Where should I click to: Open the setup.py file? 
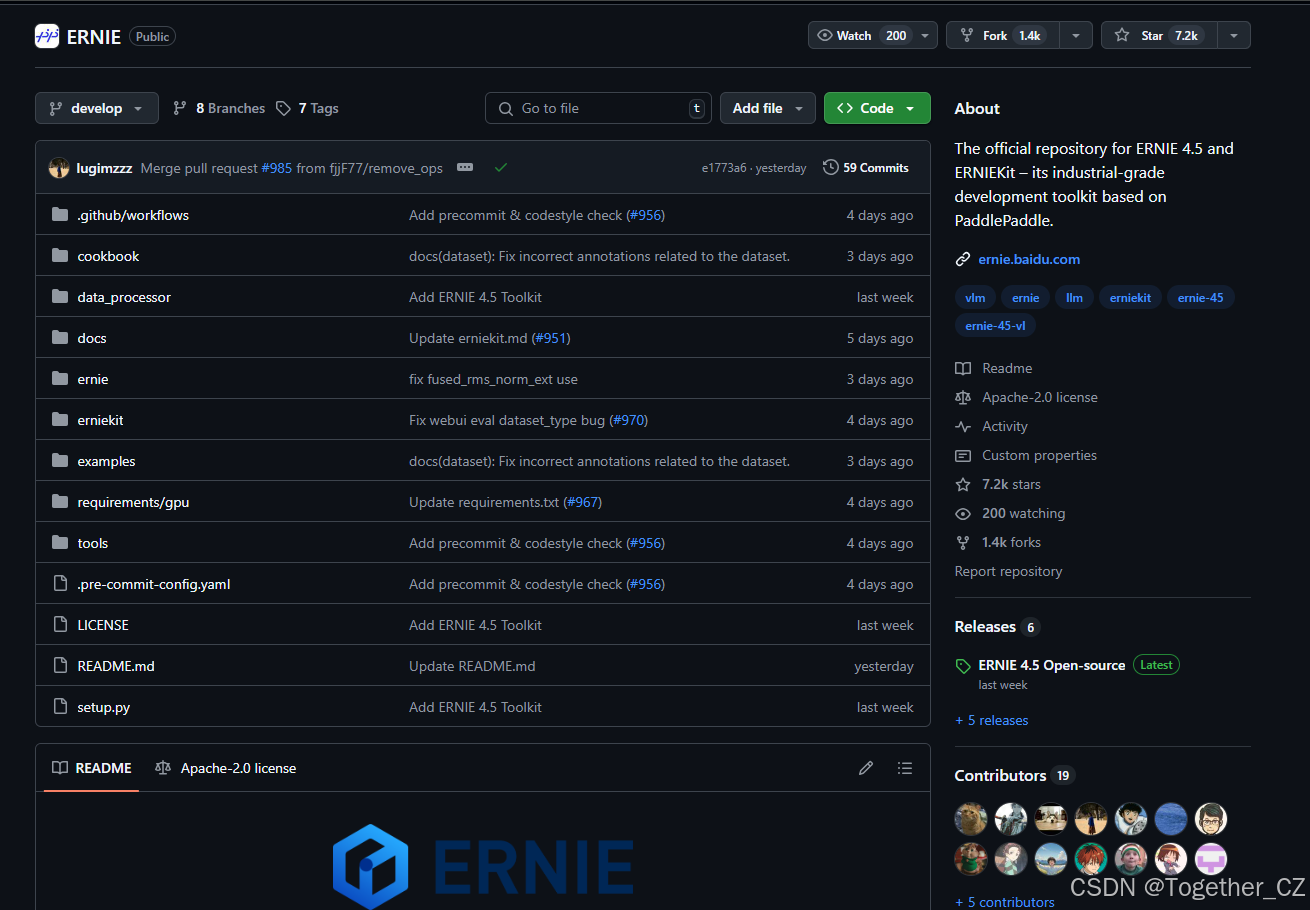pos(104,707)
